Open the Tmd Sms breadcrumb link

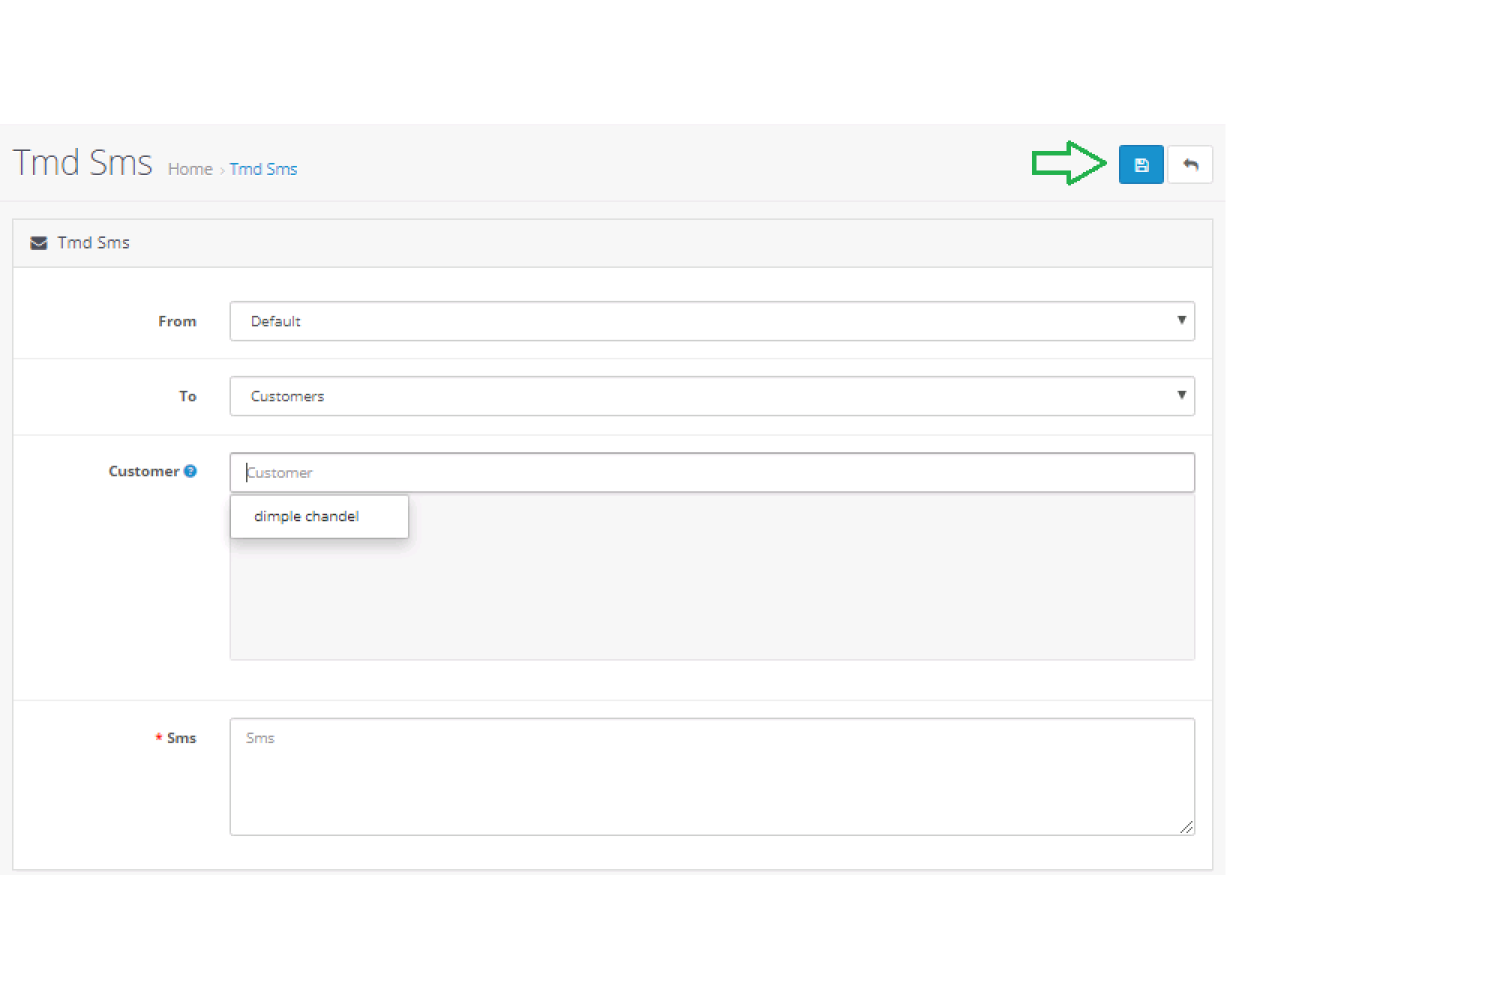point(263,169)
